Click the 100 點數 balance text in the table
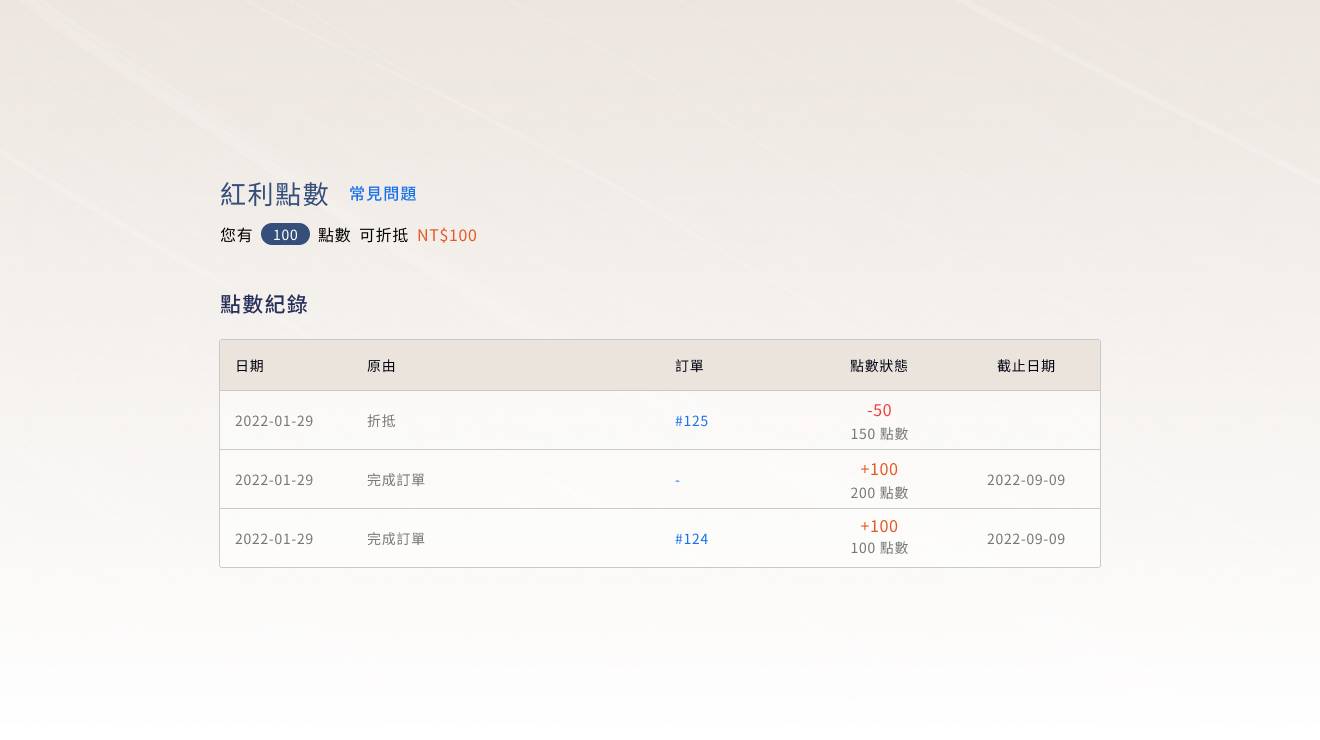The height and width of the screenshot is (740, 1320). coord(879,548)
